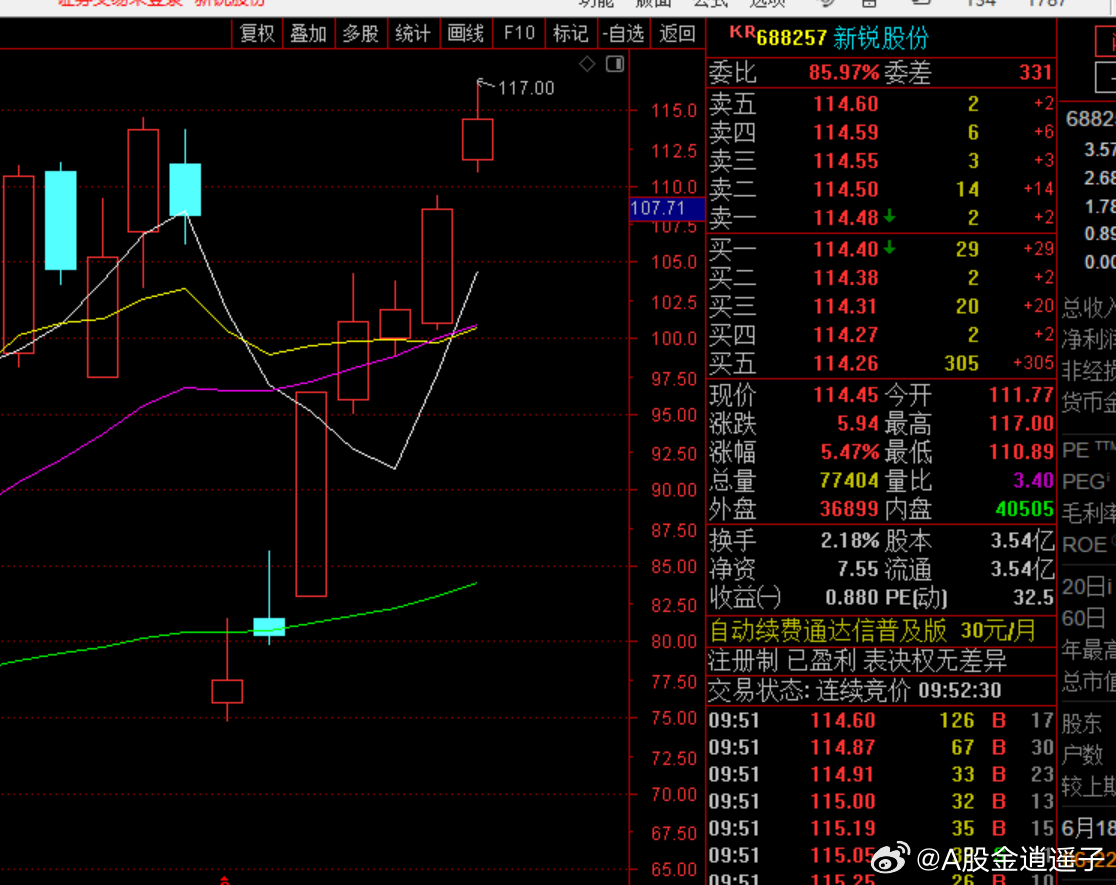1116x885 pixels.
Task: Click the 117.00 high price label
Action: pyautogui.click(x=526, y=88)
